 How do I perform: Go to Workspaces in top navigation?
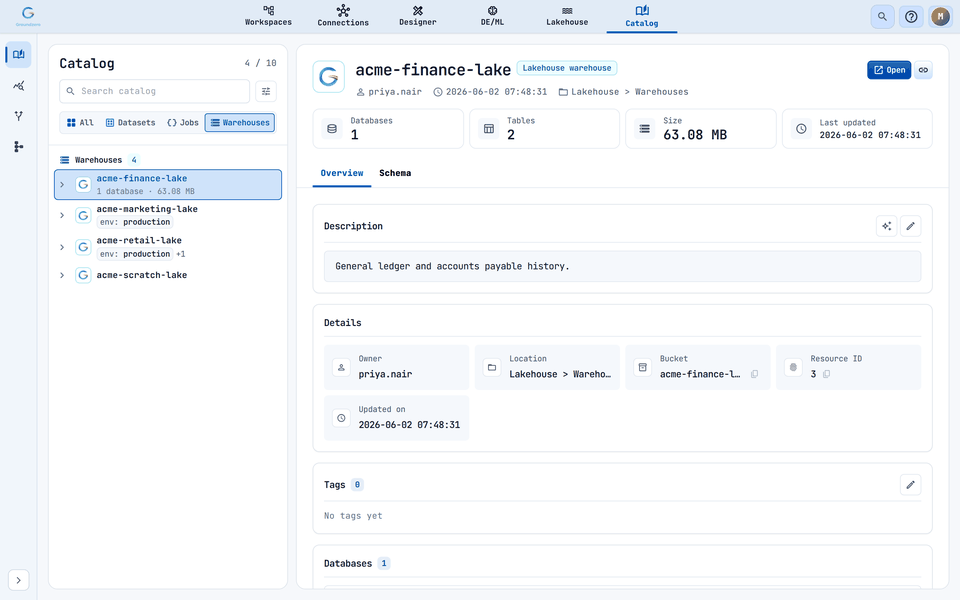pos(268,17)
